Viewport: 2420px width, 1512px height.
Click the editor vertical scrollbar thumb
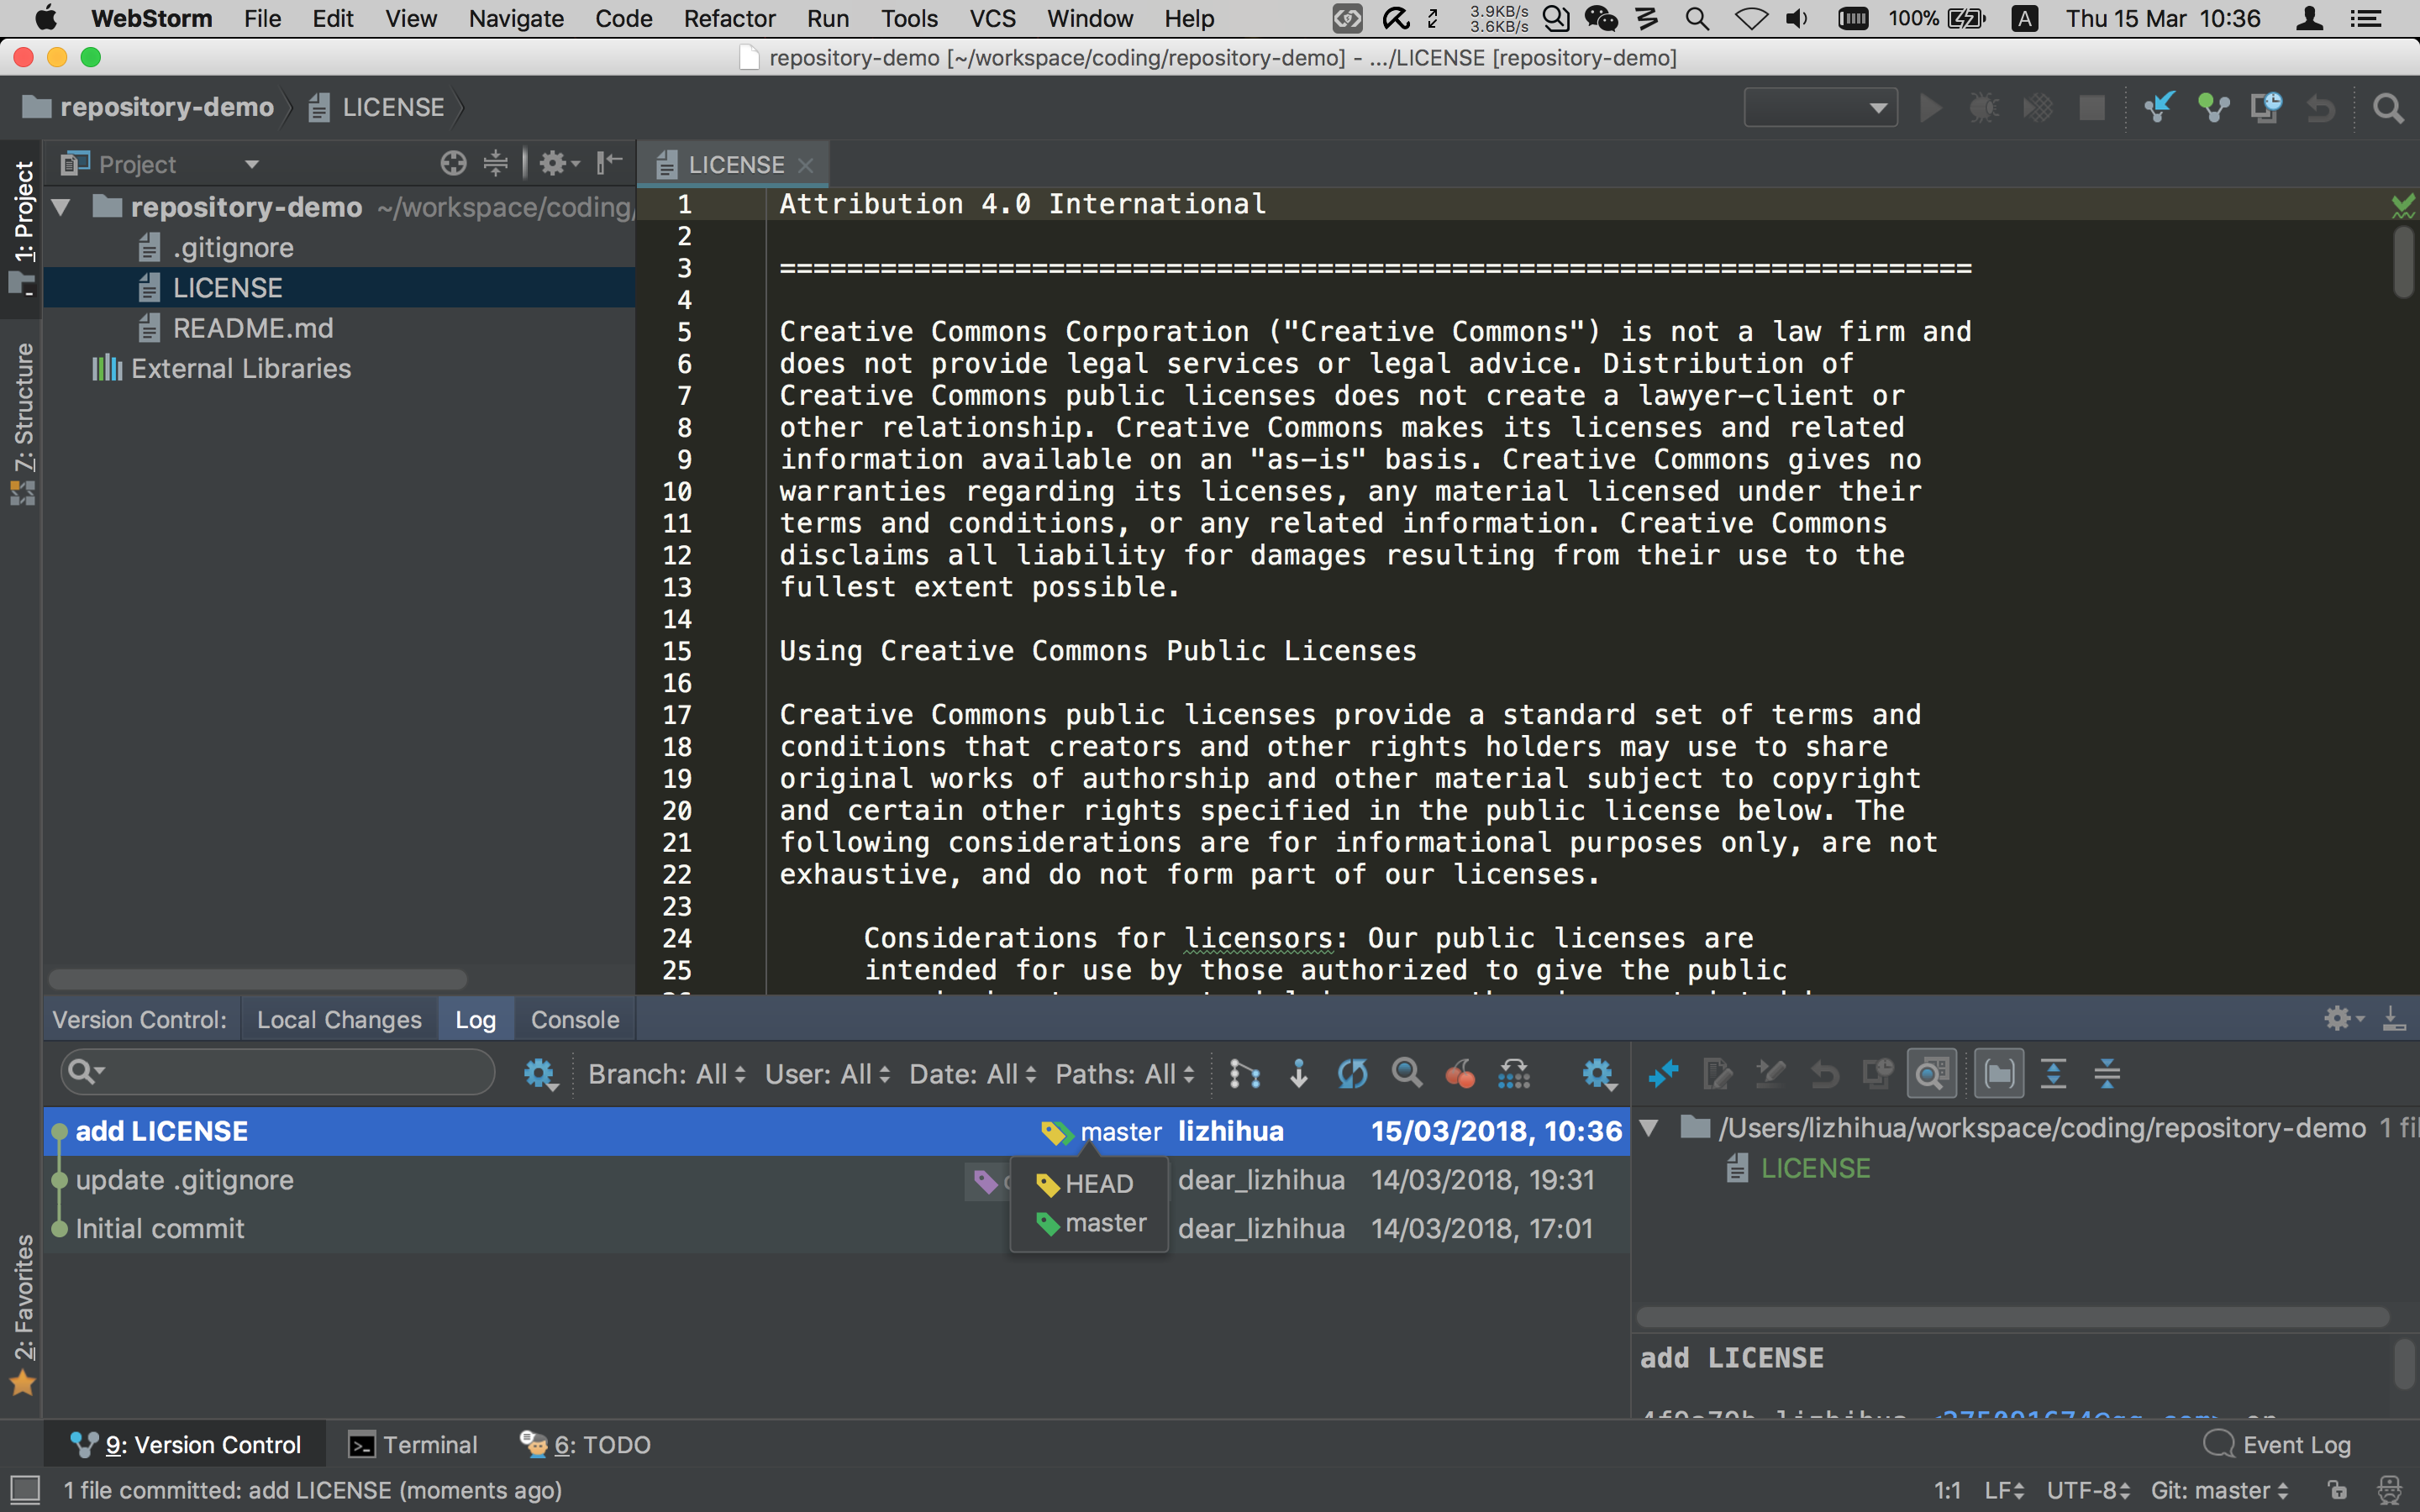pos(2404,262)
